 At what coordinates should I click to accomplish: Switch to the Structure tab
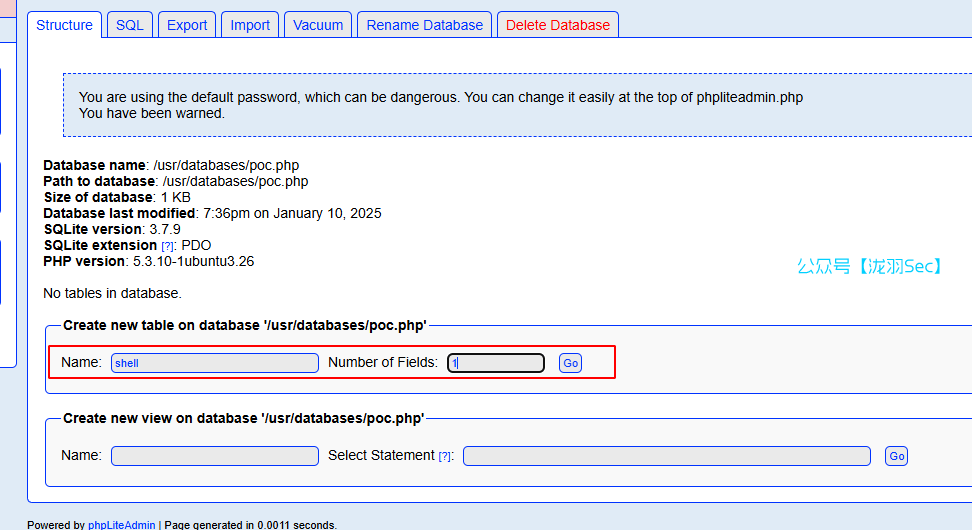[x=64, y=25]
